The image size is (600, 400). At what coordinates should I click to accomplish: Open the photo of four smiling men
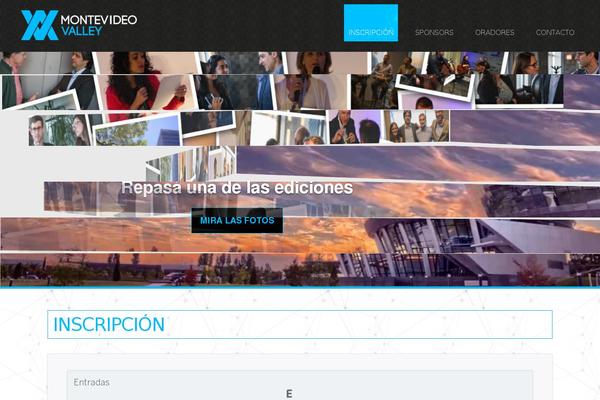tap(418, 126)
